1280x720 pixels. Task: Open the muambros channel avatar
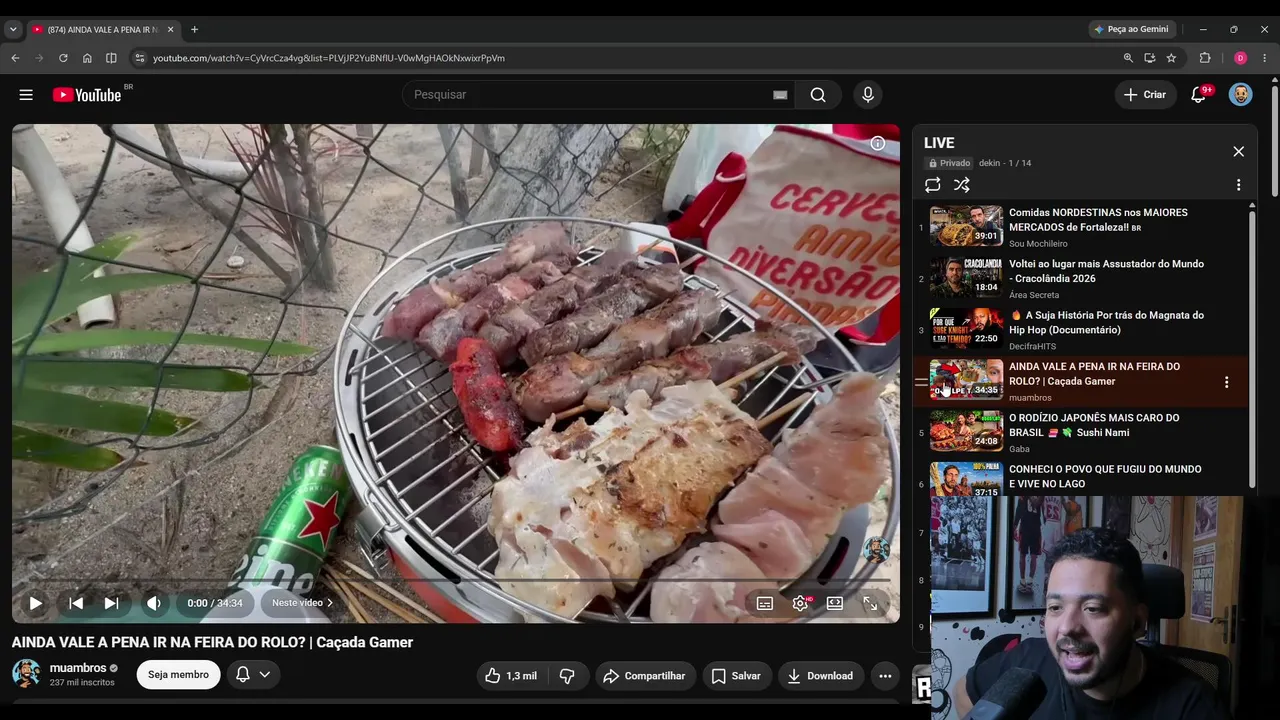(26, 674)
